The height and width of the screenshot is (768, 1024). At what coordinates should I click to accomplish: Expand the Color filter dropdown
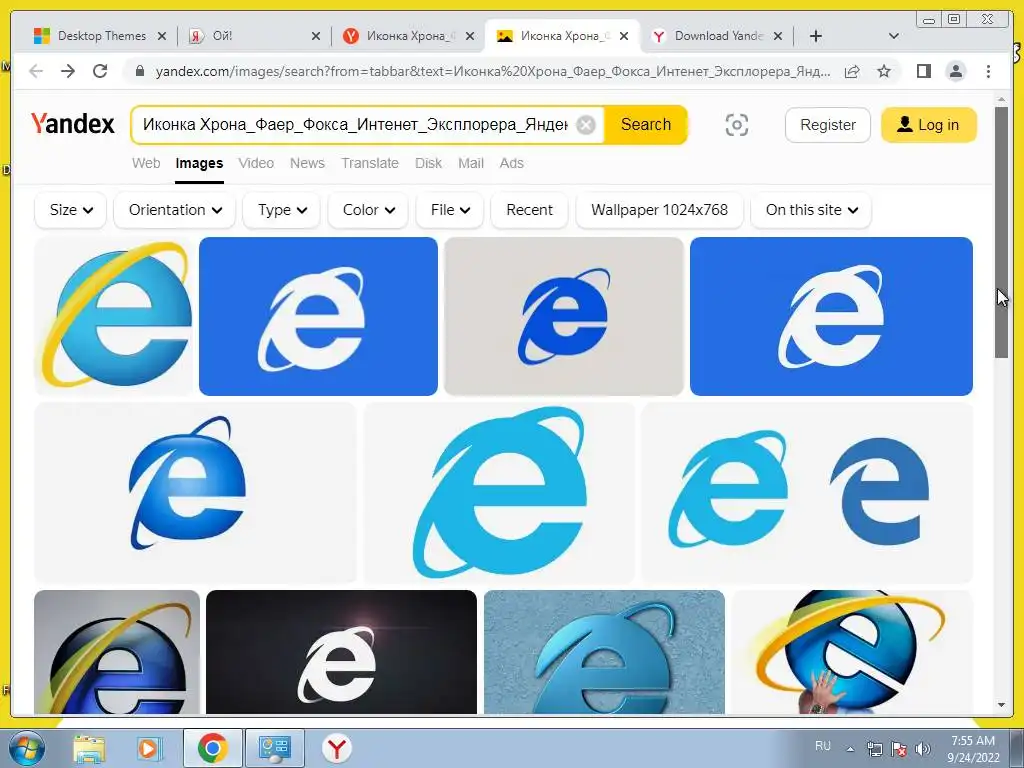tap(368, 210)
